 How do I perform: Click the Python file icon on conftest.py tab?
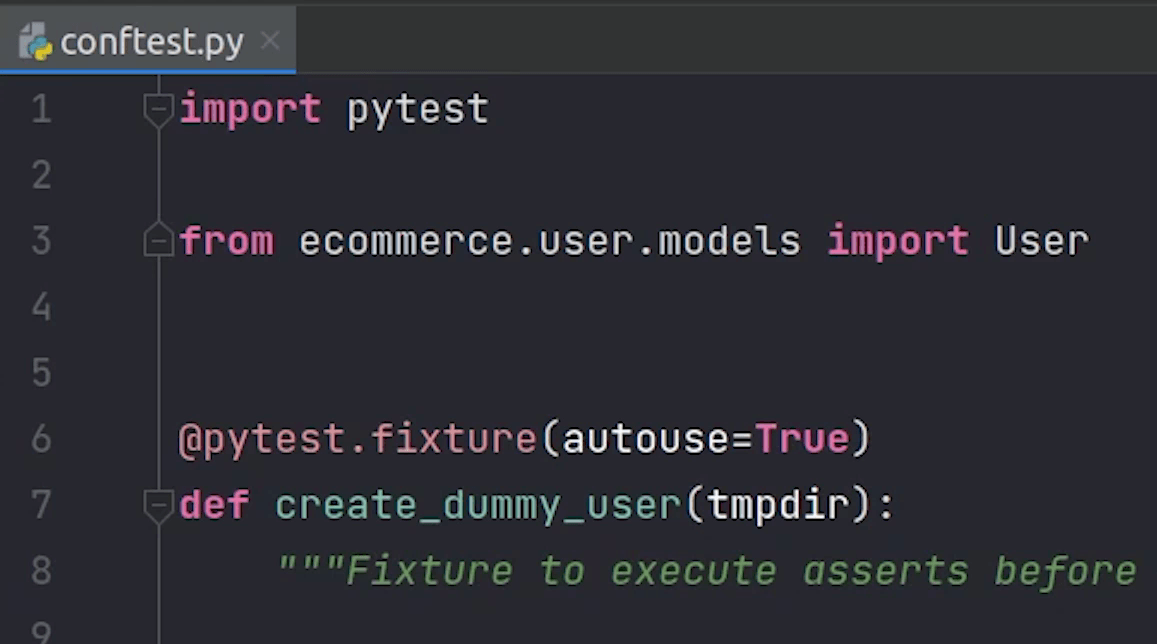35,42
